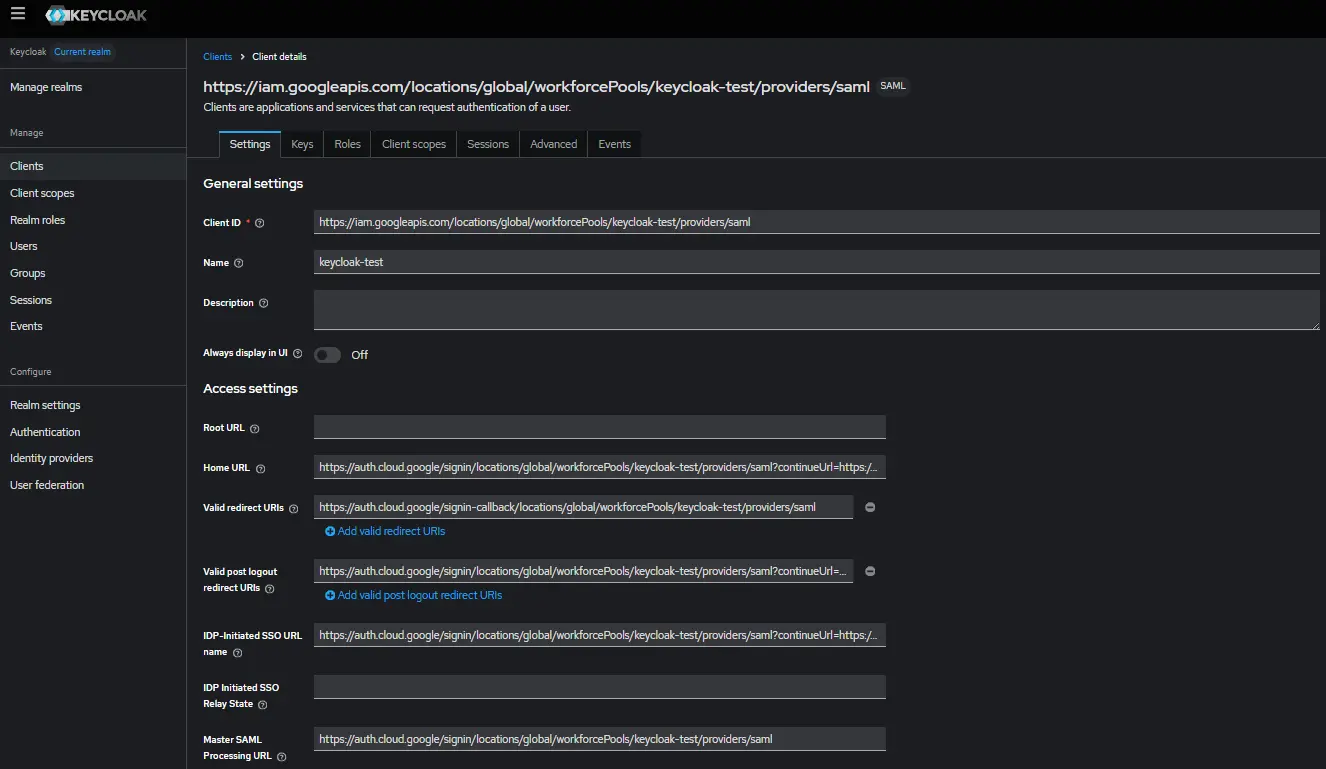Click the Keycloak logo
Screen dimensions: 1326x769
tap(95, 16)
